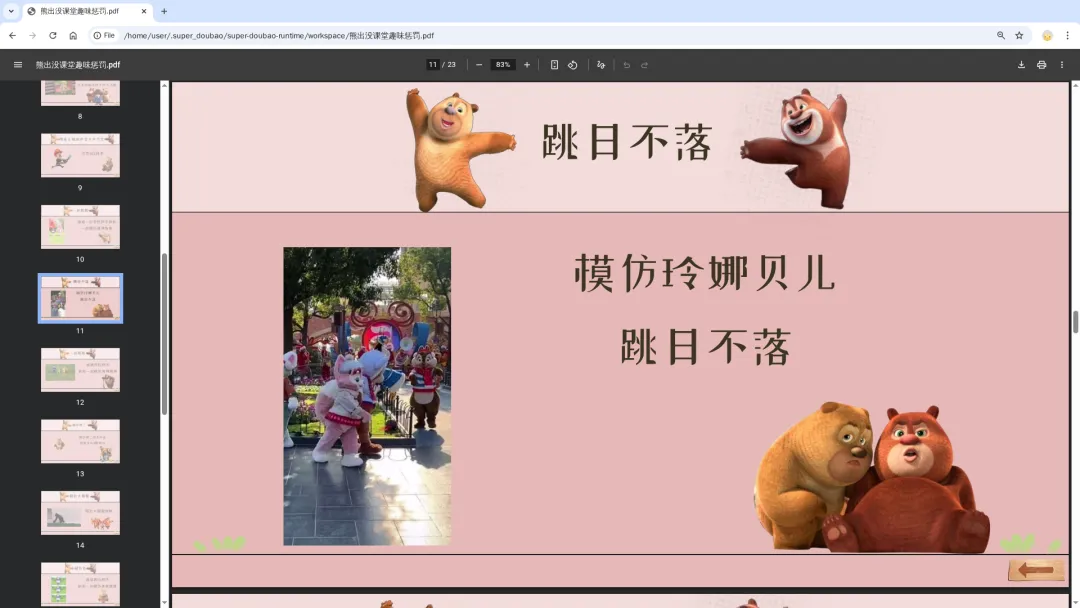
Task: Select the highlighted page 11 thumbnail
Action: point(80,298)
